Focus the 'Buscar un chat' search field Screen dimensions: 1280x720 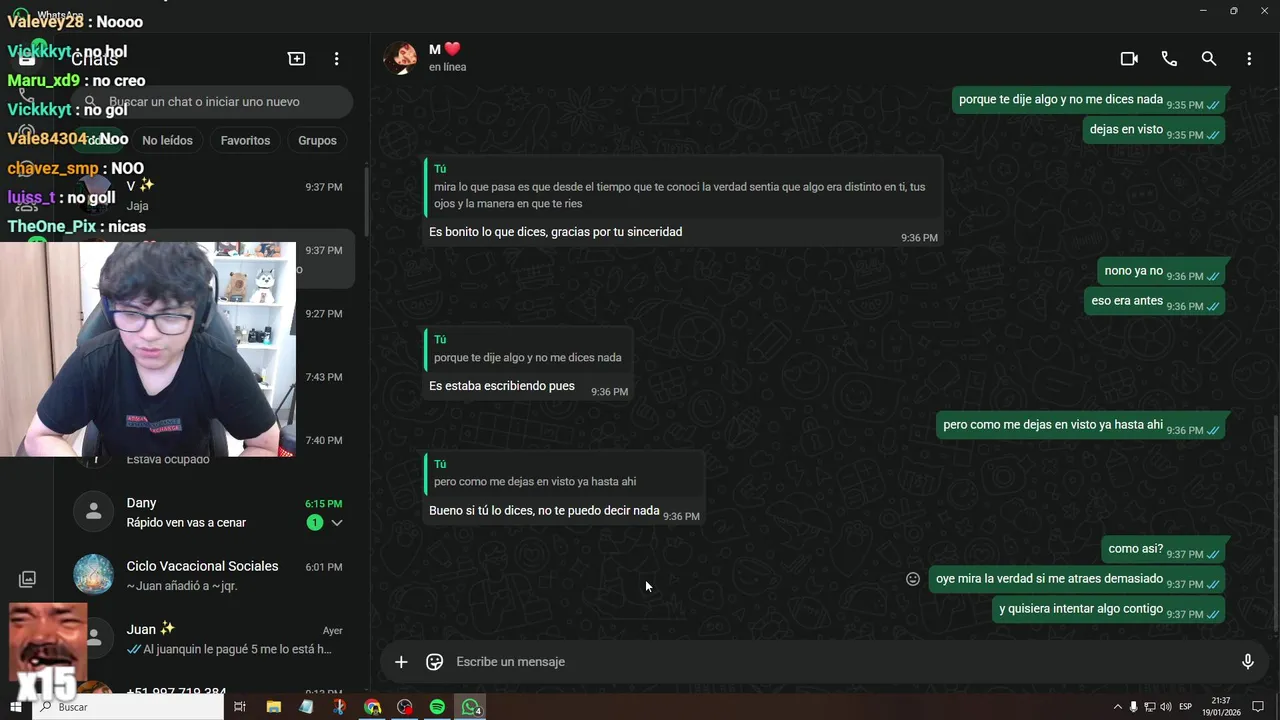pyautogui.click(x=212, y=102)
